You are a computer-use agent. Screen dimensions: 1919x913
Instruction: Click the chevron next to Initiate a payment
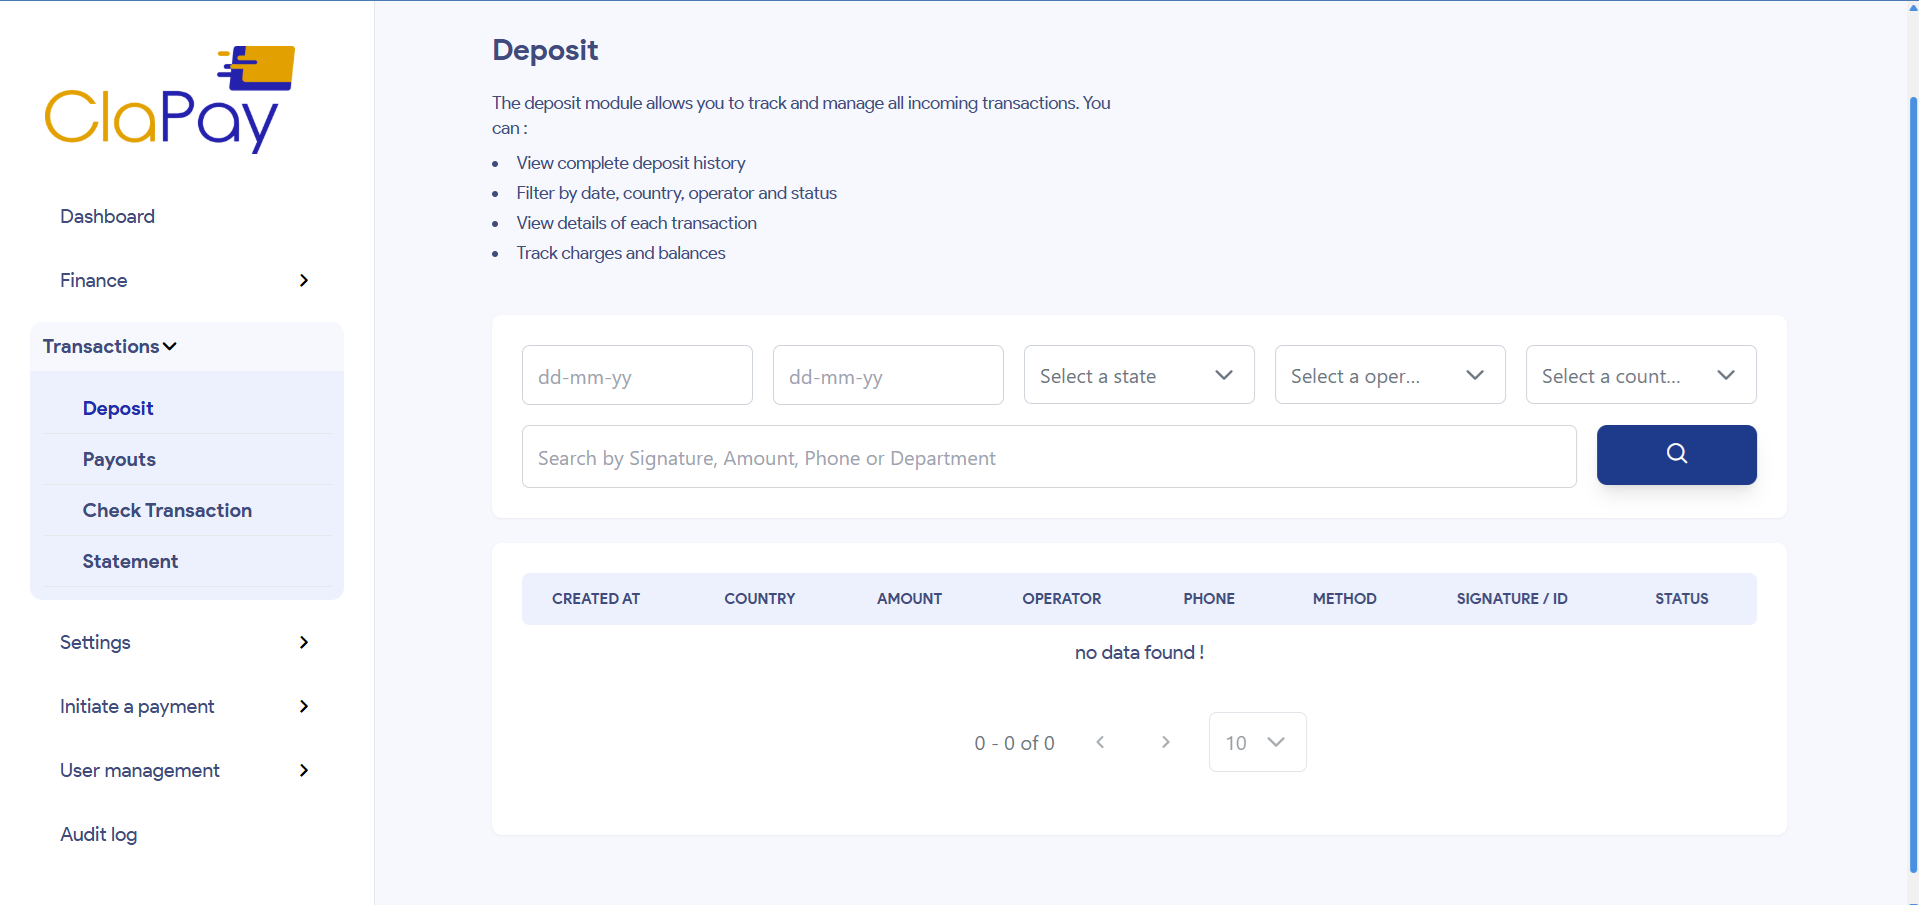(303, 706)
